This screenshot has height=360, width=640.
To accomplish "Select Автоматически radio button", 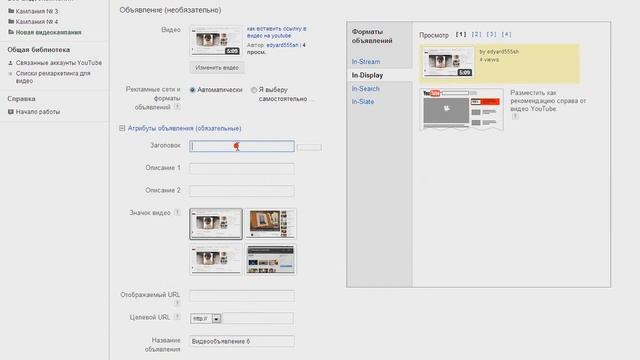I will (x=192, y=90).
